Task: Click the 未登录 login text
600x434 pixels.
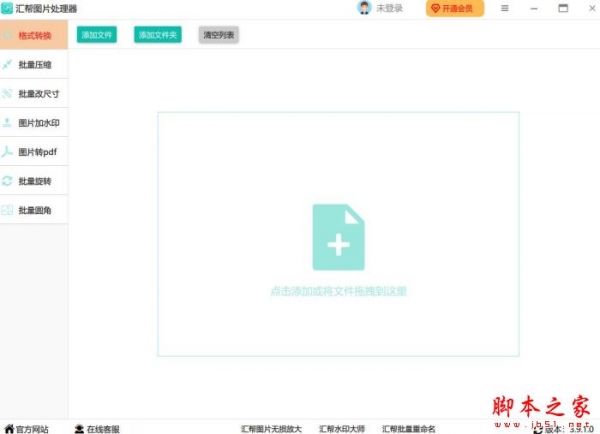Action: coord(389,8)
